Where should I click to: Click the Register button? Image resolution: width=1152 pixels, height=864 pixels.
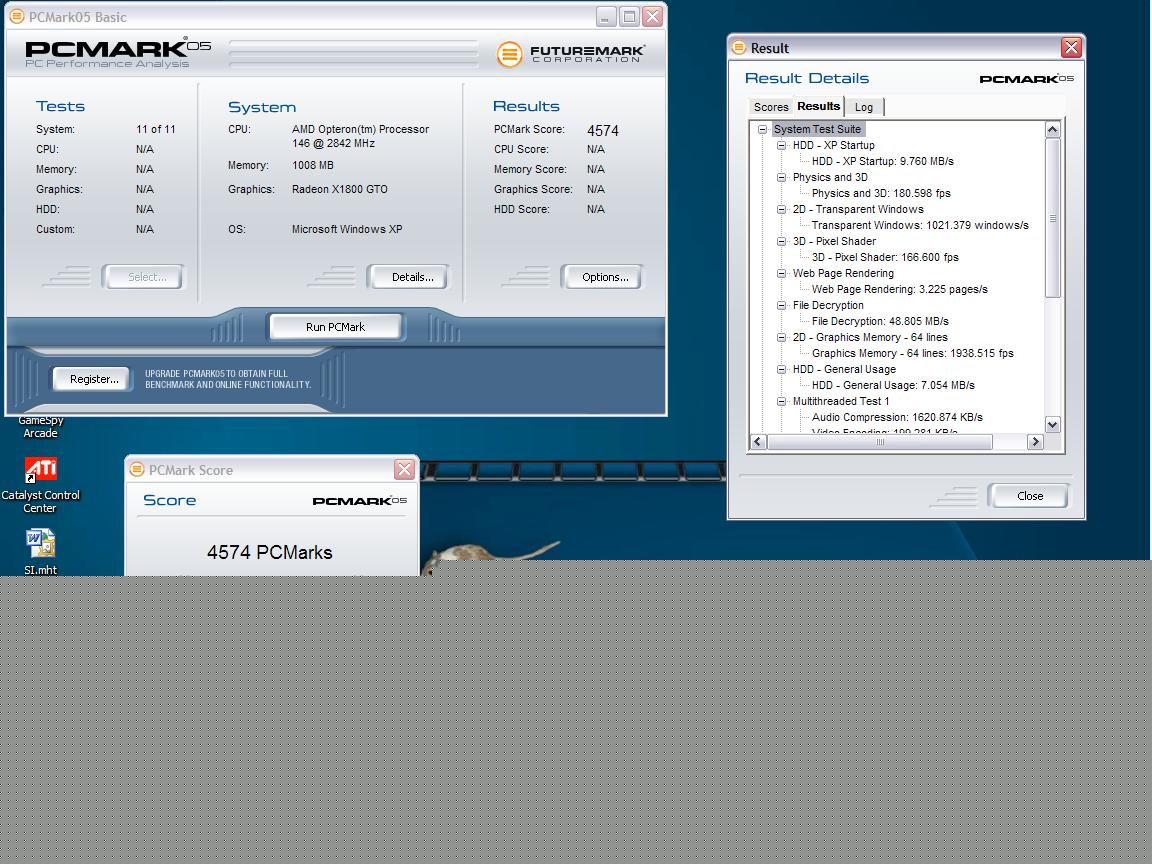coord(92,379)
